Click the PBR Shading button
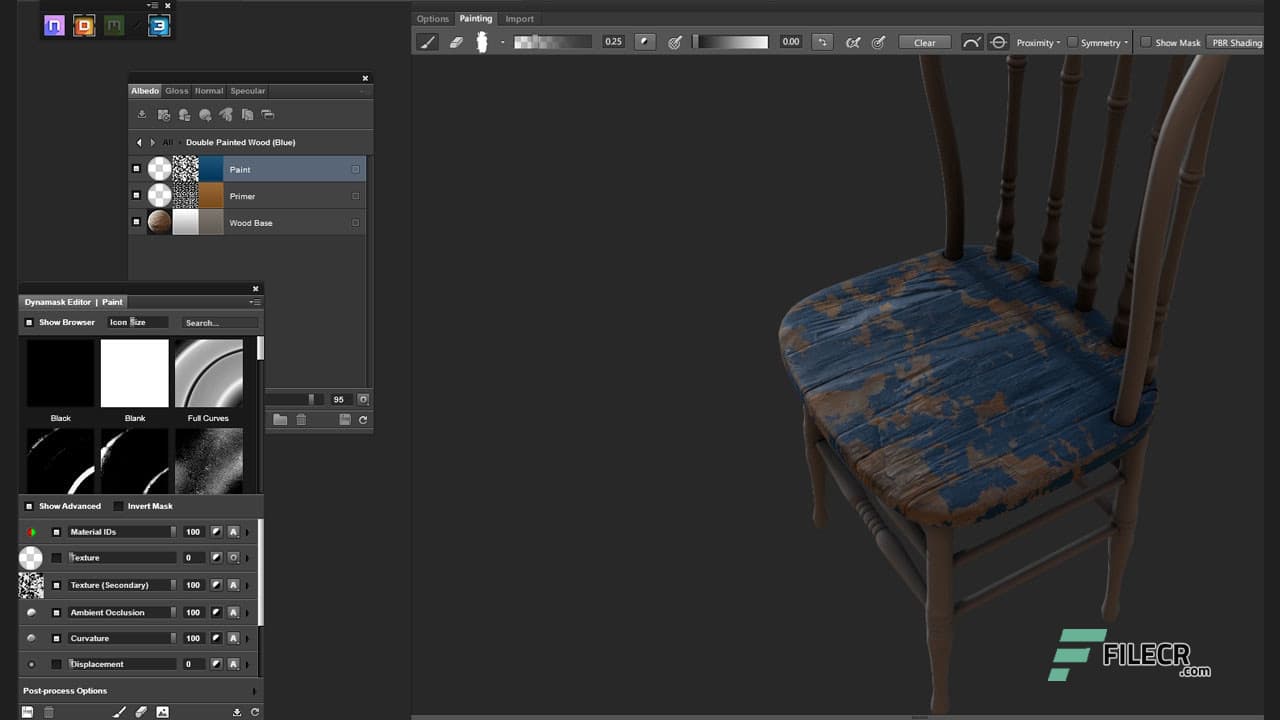Screen dimensions: 1280x720 (1237, 42)
